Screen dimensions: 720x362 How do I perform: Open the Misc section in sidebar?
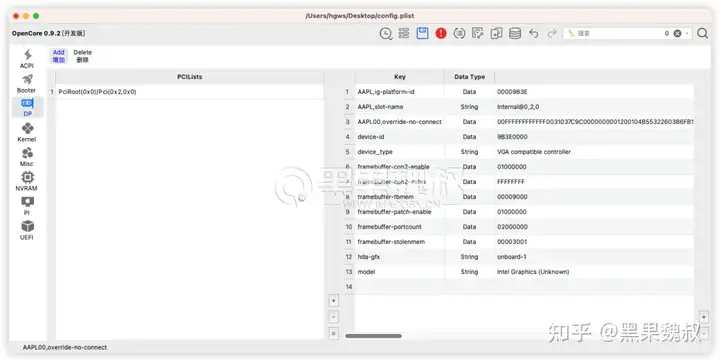pyautogui.click(x=27, y=157)
